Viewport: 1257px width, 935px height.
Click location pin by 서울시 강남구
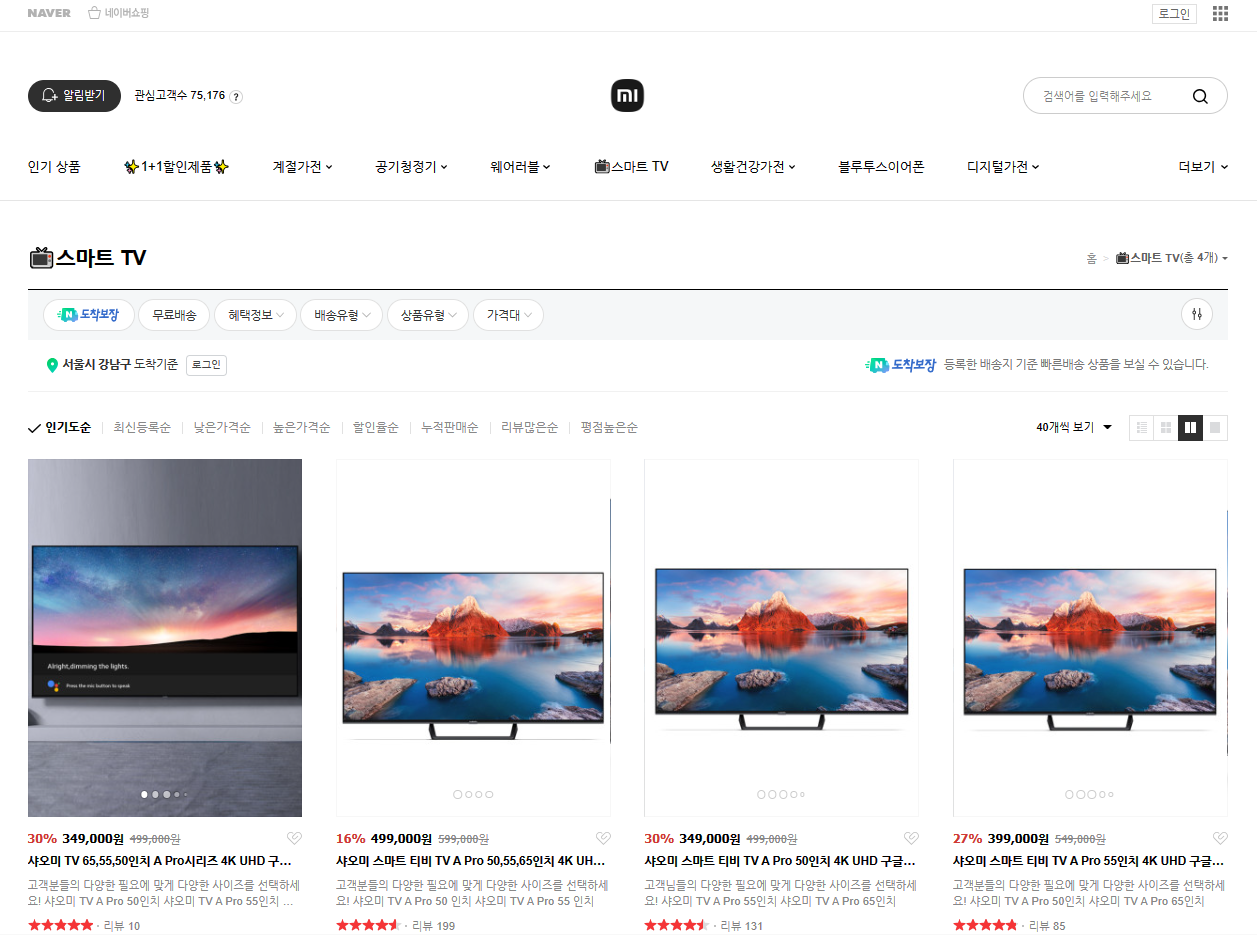tap(52, 366)
